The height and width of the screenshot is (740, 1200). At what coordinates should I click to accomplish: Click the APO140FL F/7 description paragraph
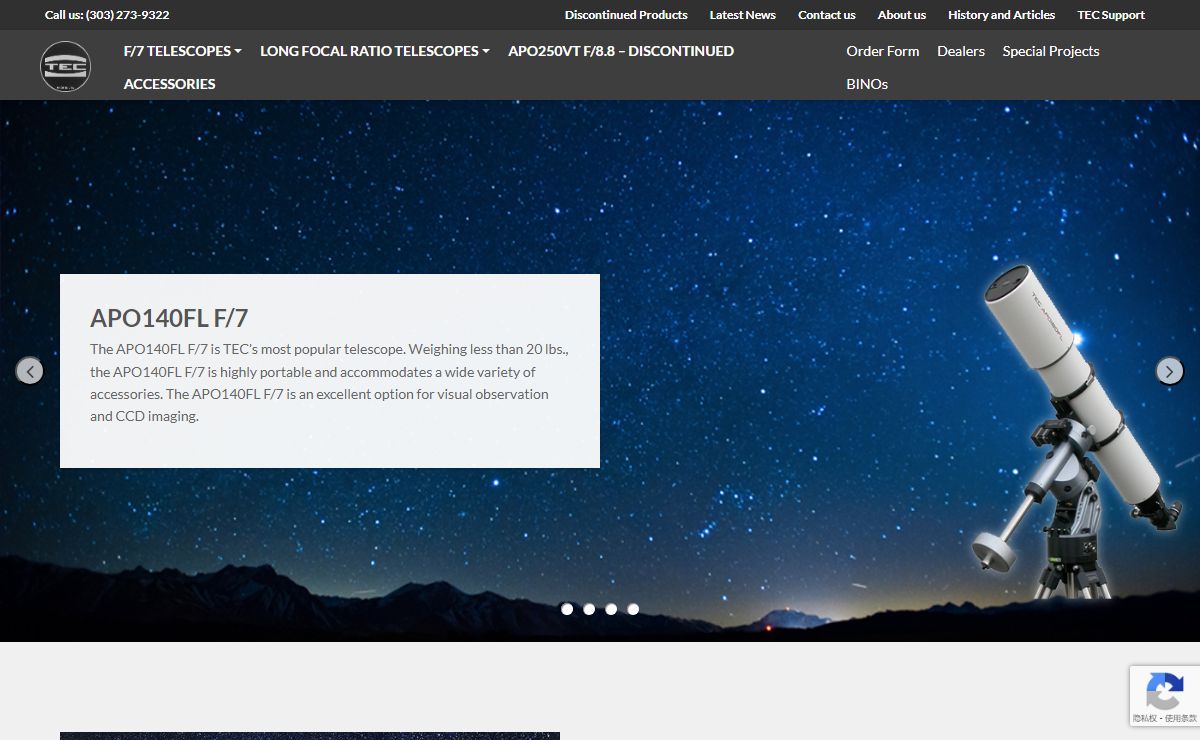coord(330,383)
